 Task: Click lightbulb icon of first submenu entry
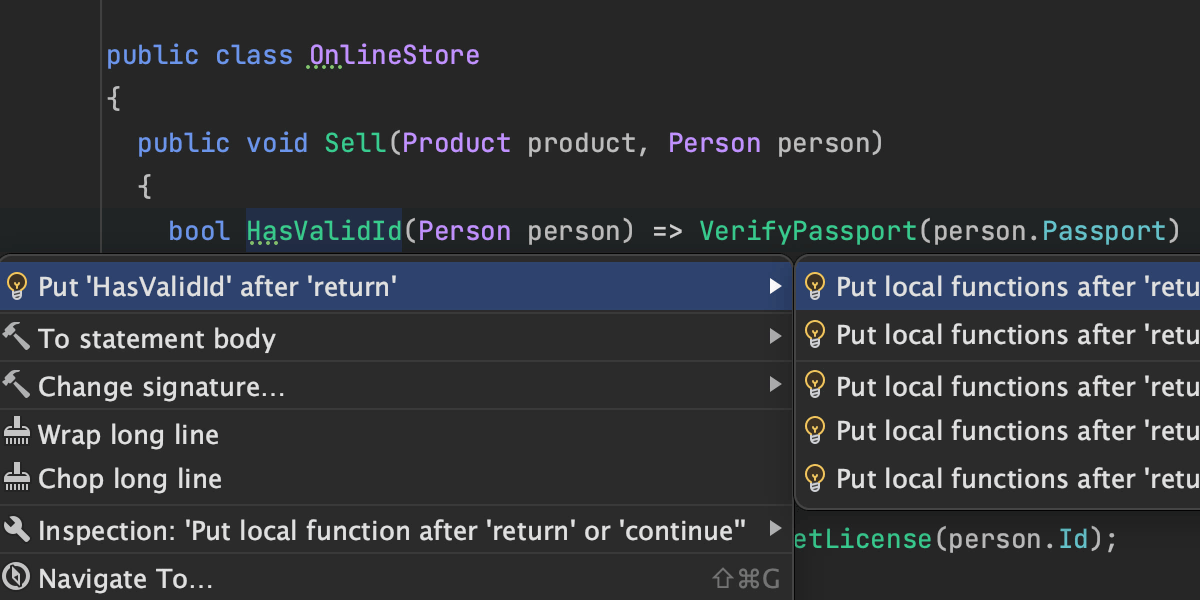pos(816,288)
